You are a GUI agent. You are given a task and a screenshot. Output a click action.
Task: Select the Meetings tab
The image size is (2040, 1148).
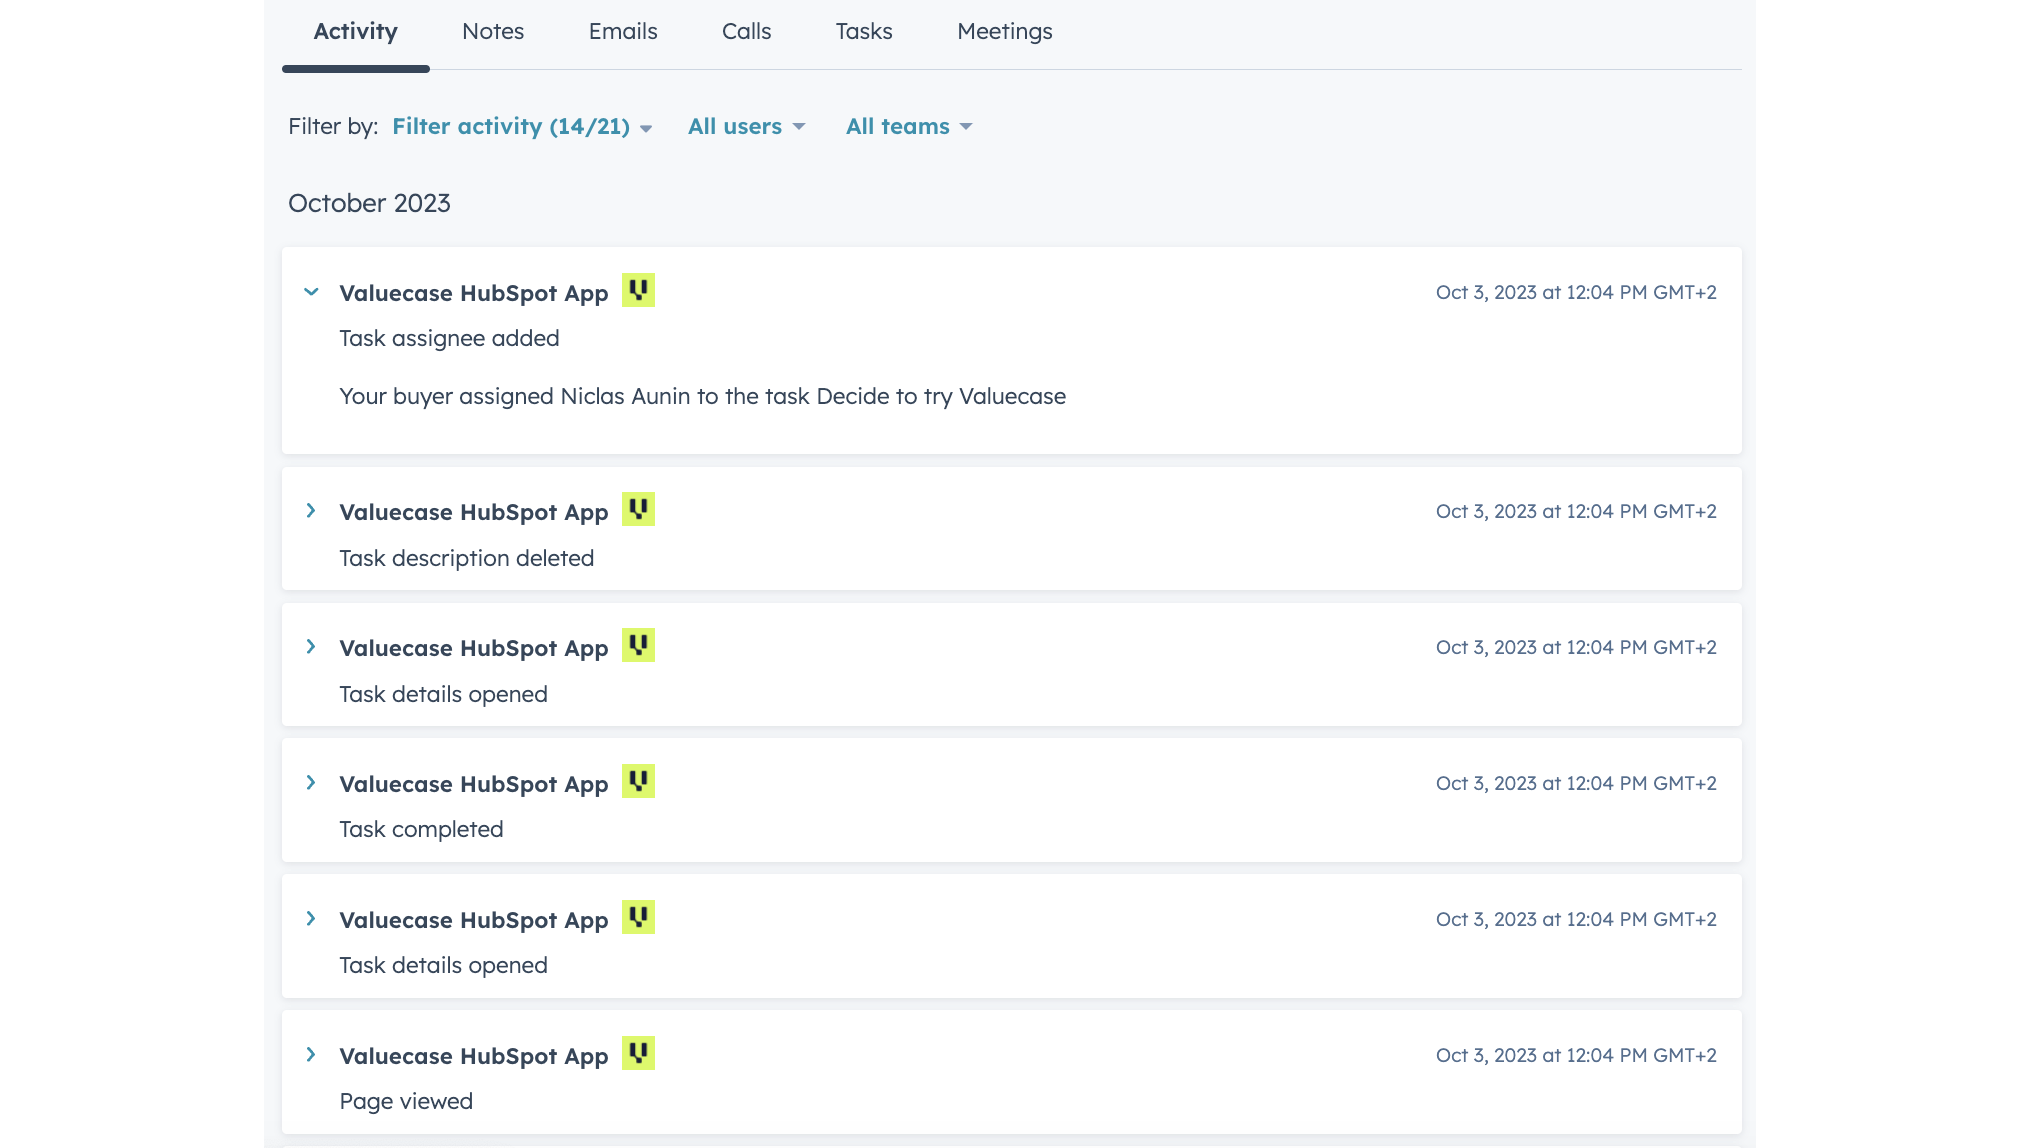[1004, 32]
